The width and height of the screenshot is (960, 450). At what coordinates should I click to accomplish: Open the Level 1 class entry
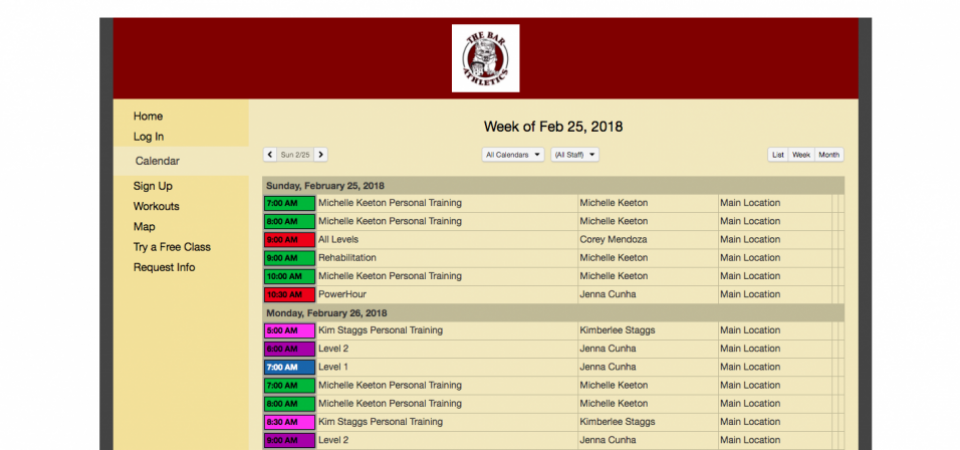point(333,367)
